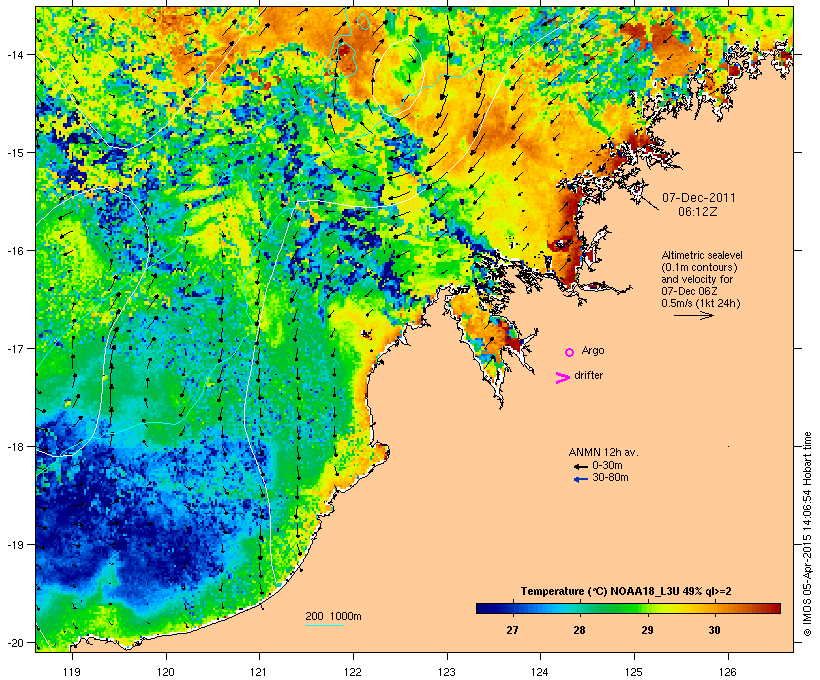Screen dimensions: 820x680
Task: Click the -19 latitude axis label
Action: point(14,545)
